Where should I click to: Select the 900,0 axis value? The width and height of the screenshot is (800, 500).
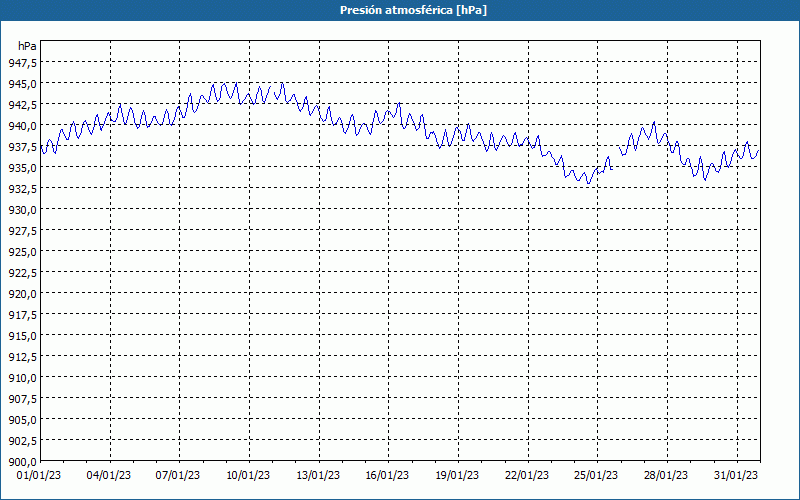click(22, 462)
